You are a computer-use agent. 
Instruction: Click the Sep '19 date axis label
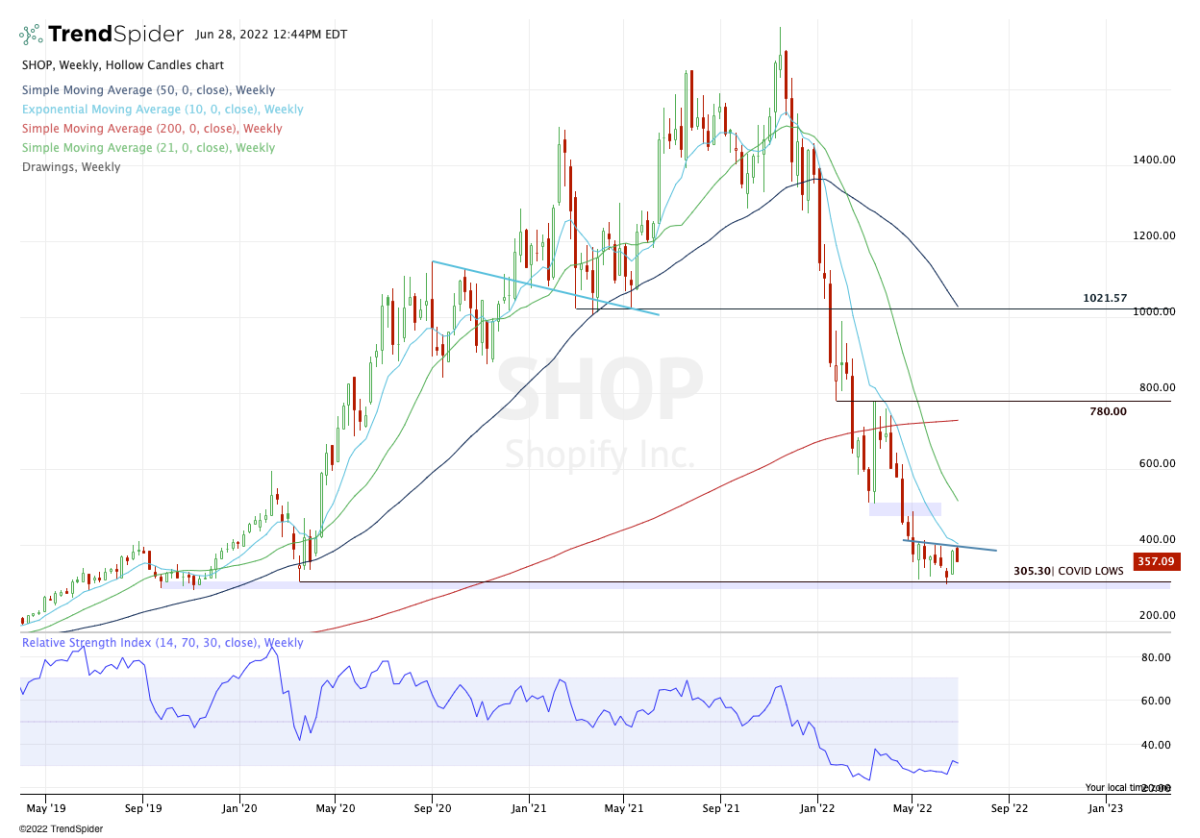pyautogui.click(x=141, y=806)
